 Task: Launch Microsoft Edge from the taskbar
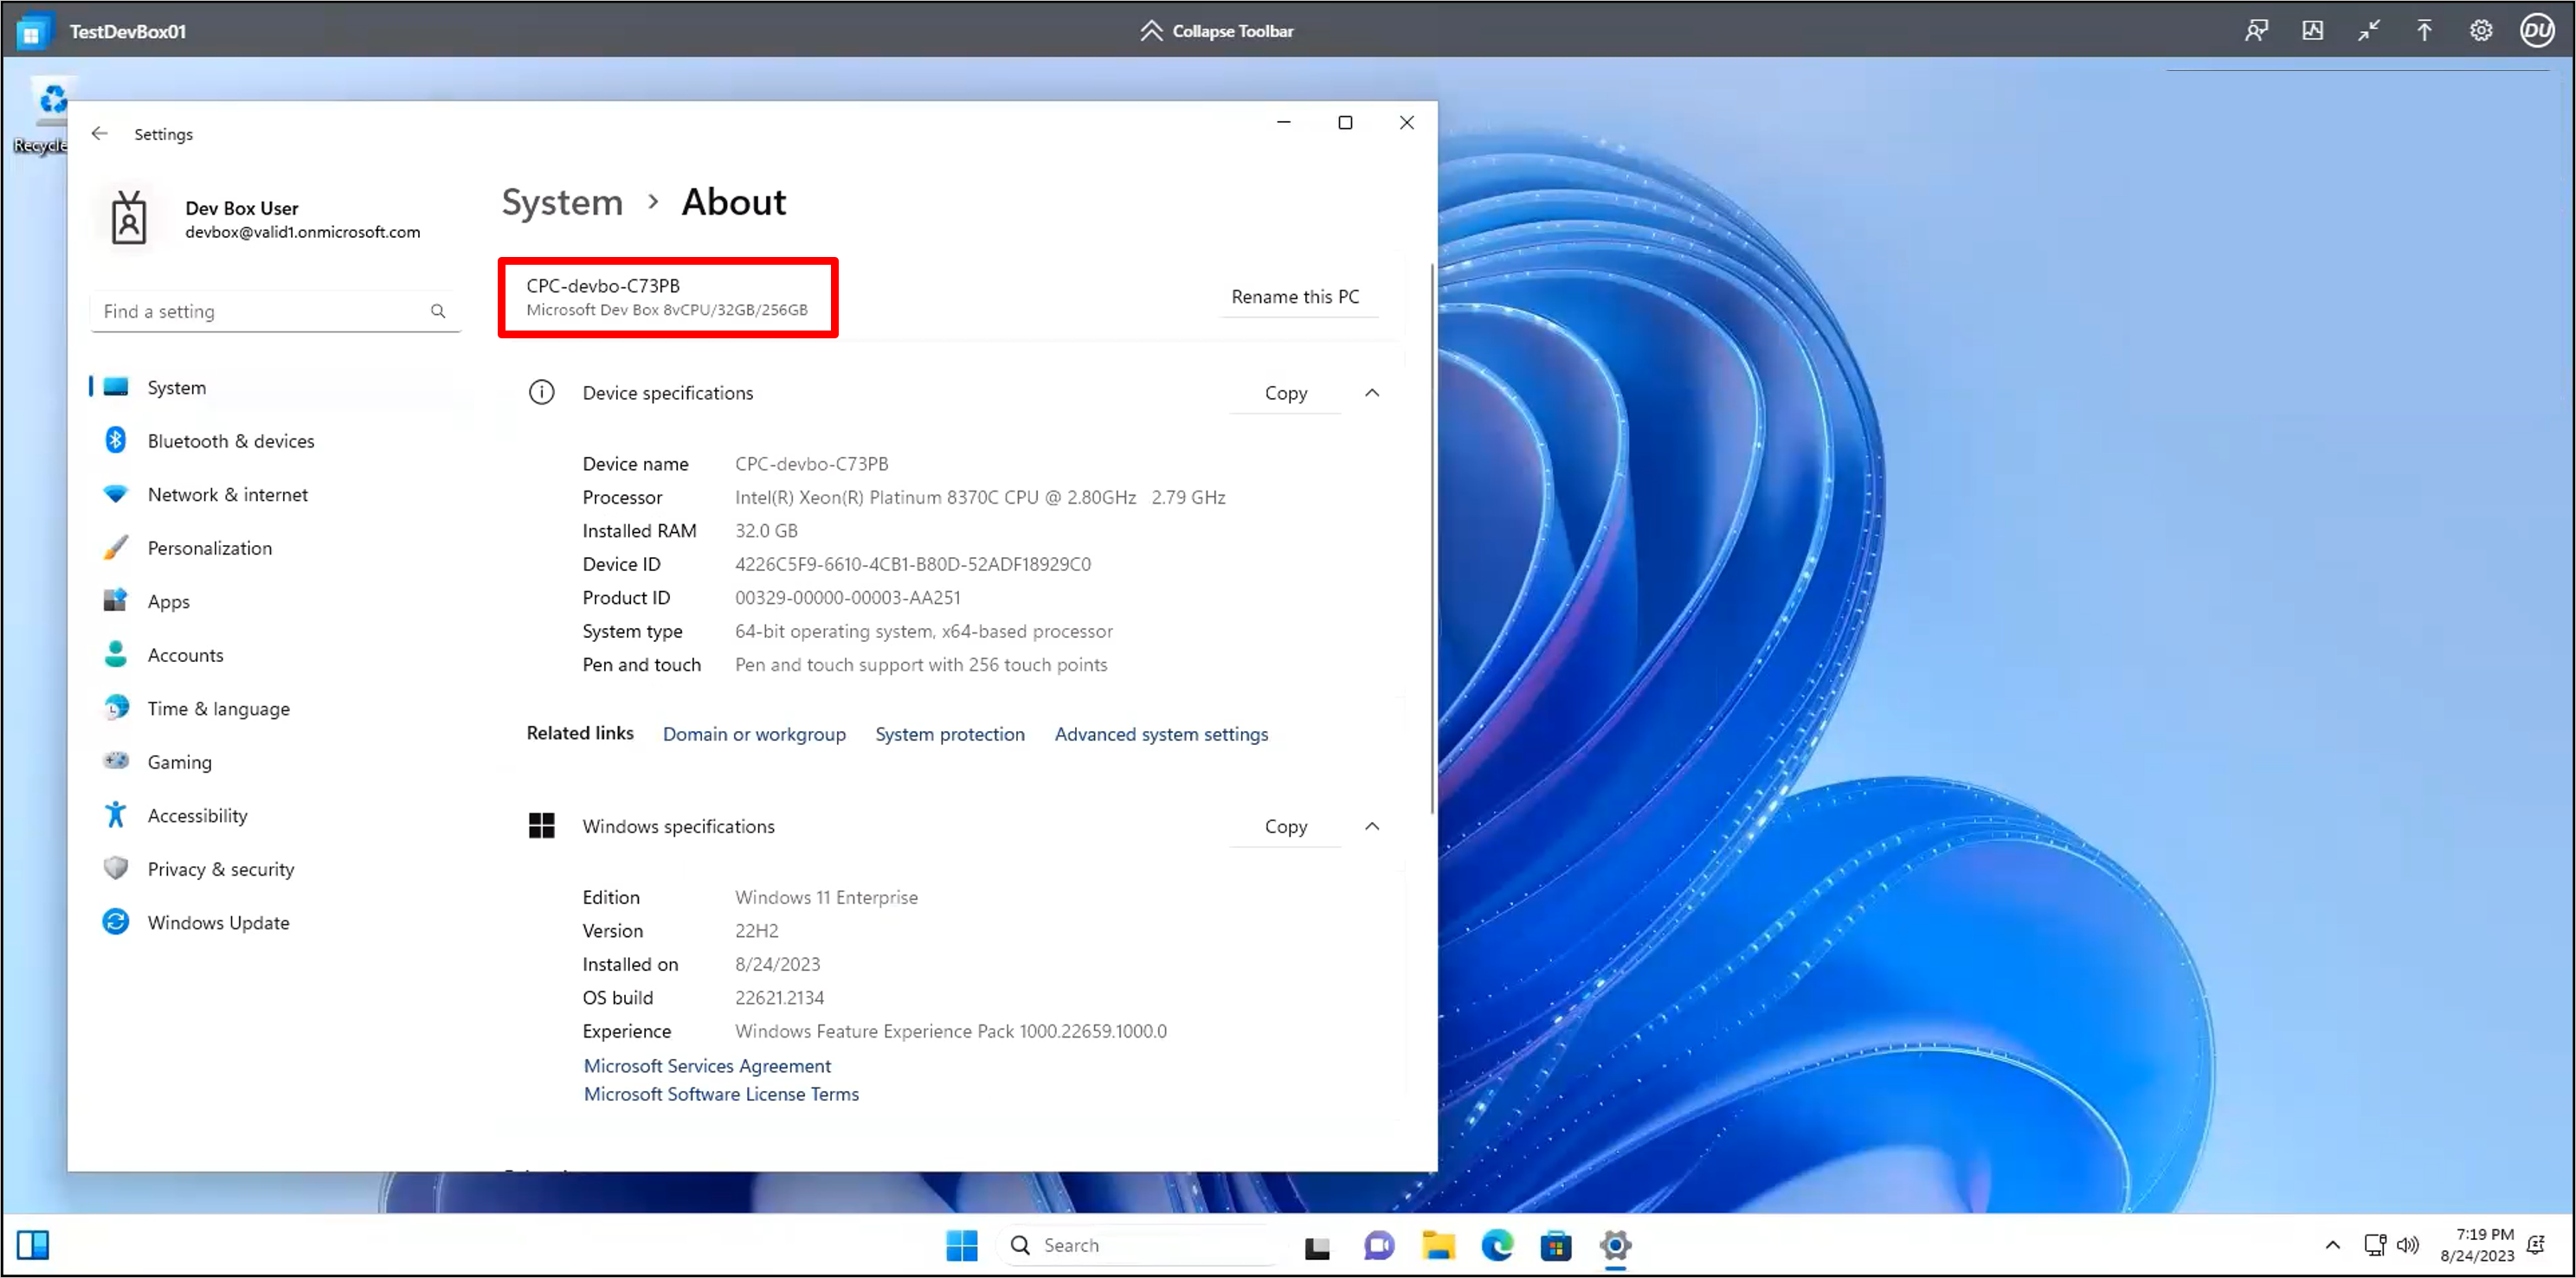1497,1246
